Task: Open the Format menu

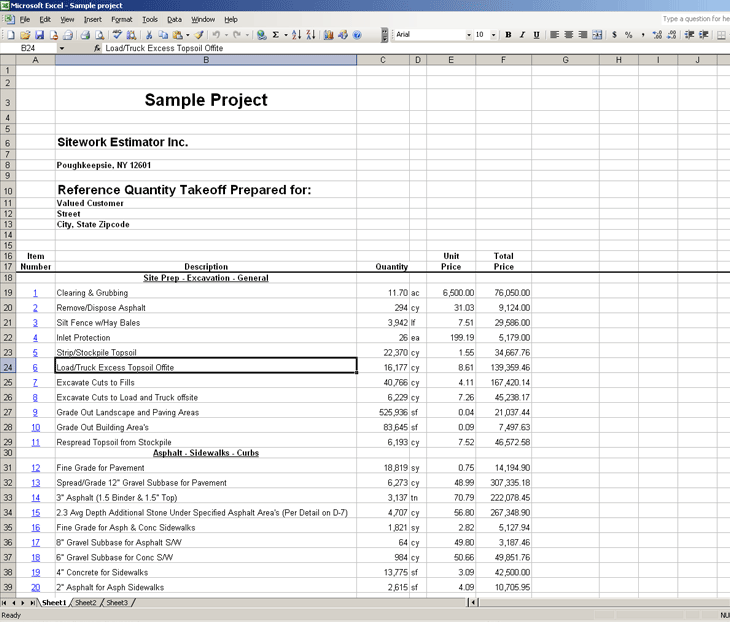Action: 121,19
